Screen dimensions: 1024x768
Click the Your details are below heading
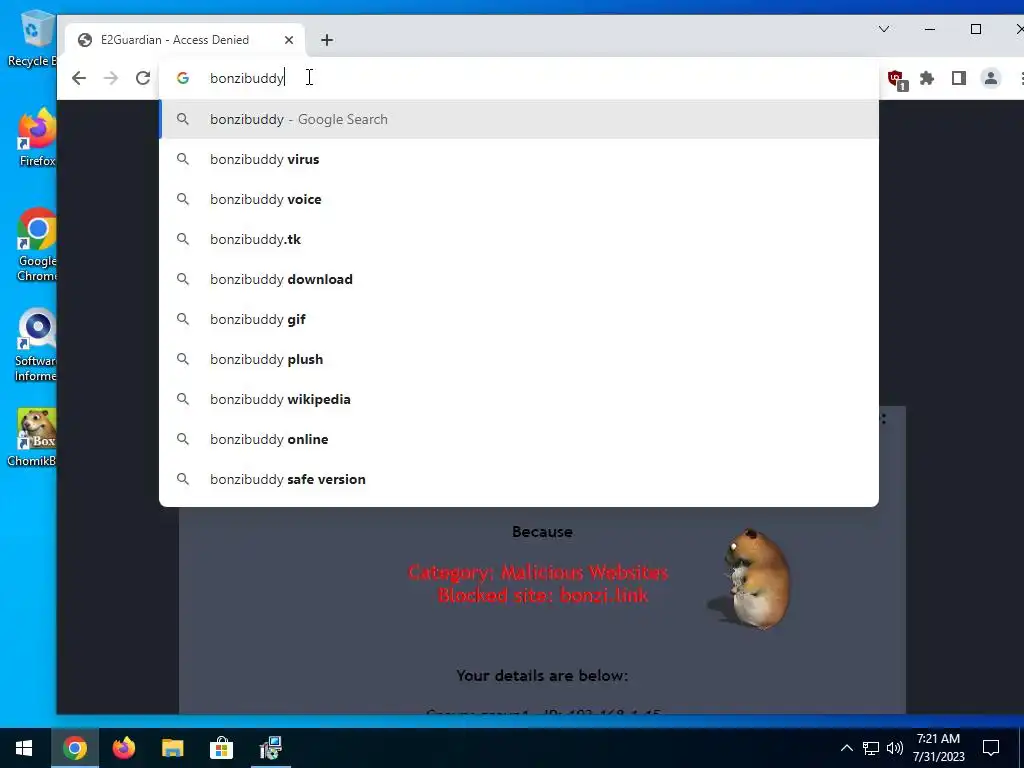[542, 675]
